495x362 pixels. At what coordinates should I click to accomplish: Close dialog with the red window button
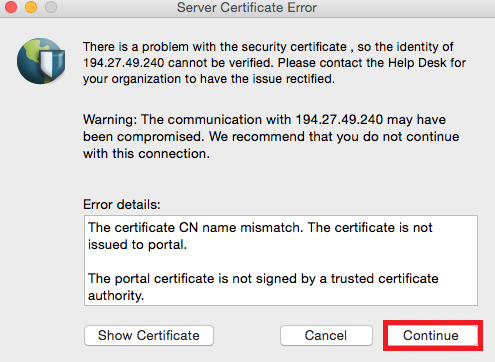coord(11,7)
